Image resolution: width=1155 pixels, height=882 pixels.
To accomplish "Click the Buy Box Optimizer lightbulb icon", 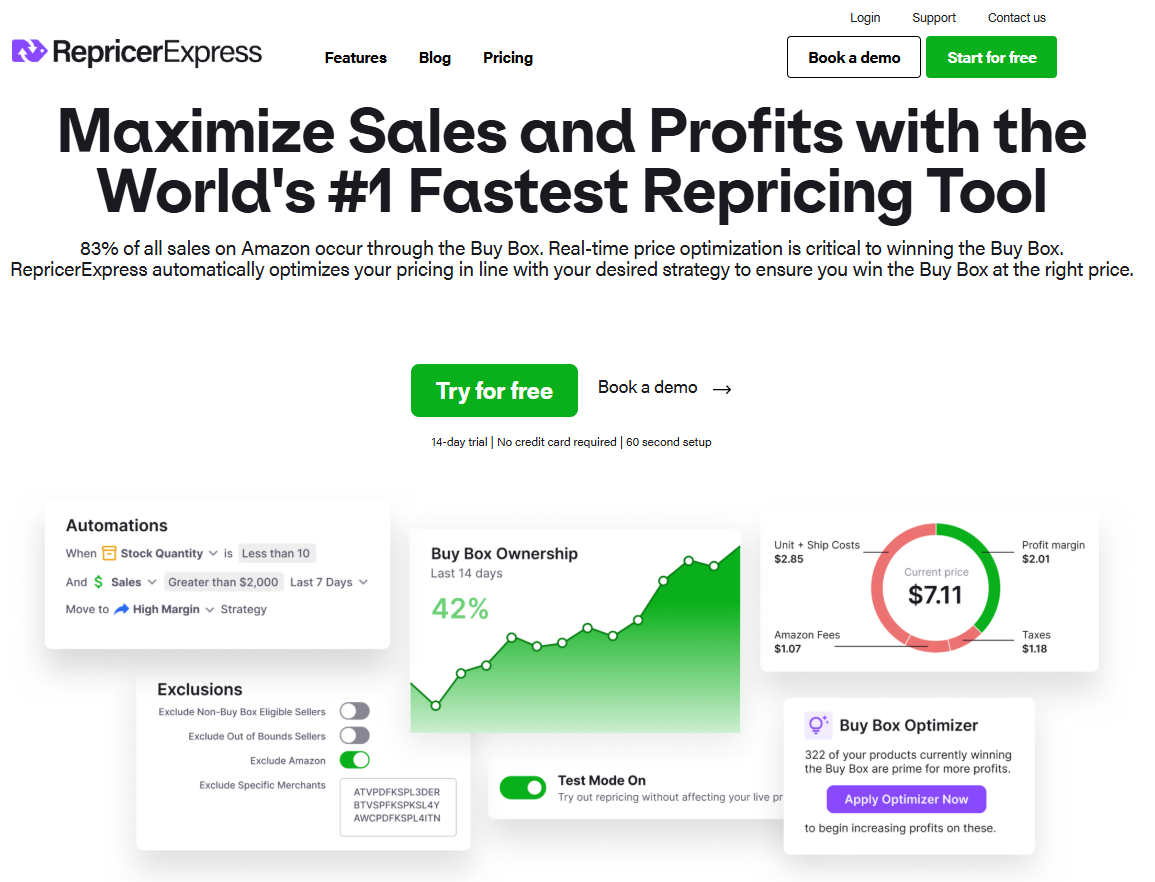I will (x=817, y=725).
